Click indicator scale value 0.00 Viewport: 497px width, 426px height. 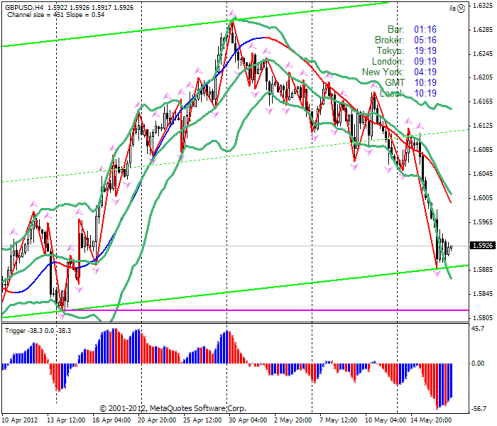point(478,363)
